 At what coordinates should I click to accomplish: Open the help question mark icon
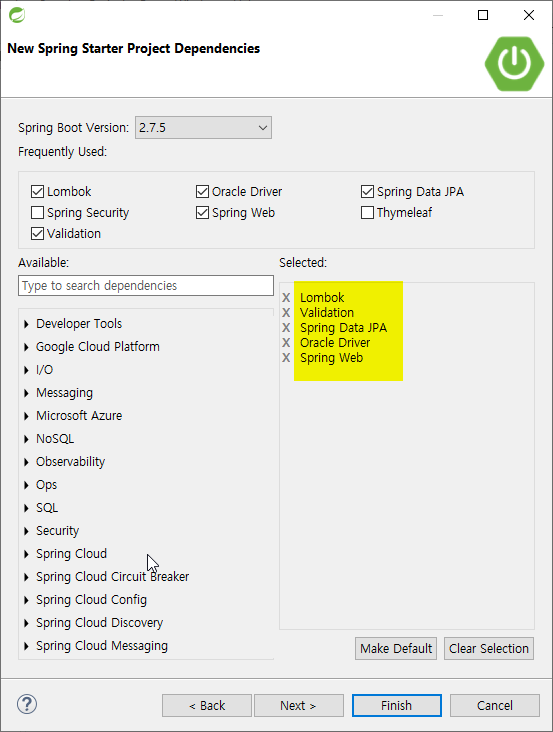(x=27, y=704)
